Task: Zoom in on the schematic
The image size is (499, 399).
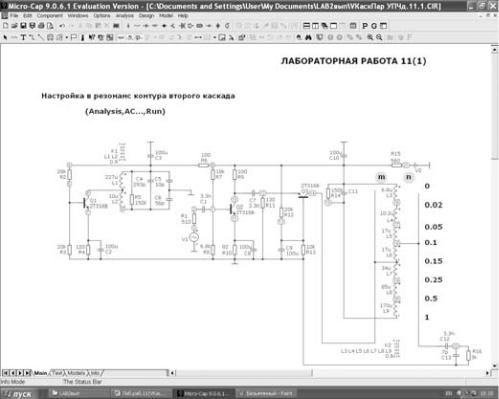Action: (370, 37)
